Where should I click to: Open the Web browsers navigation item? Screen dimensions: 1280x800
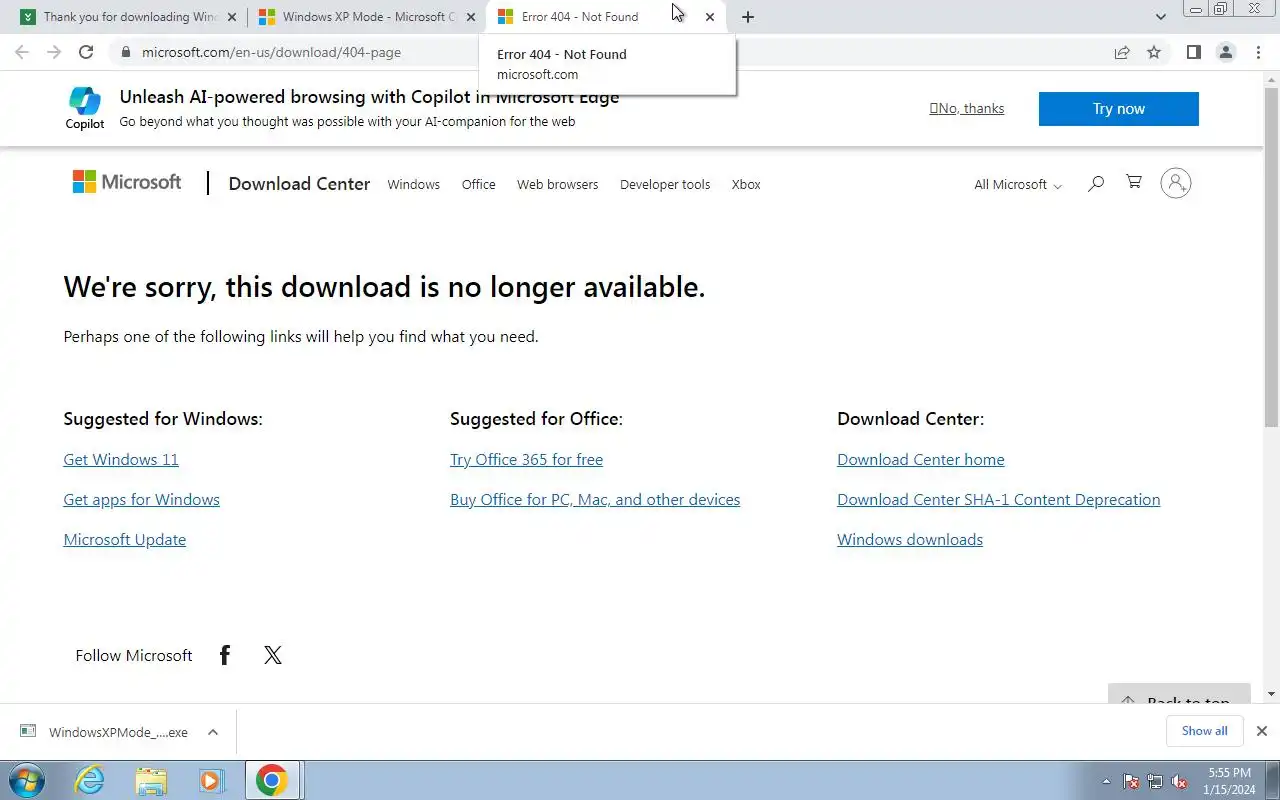tap(558, 184)
